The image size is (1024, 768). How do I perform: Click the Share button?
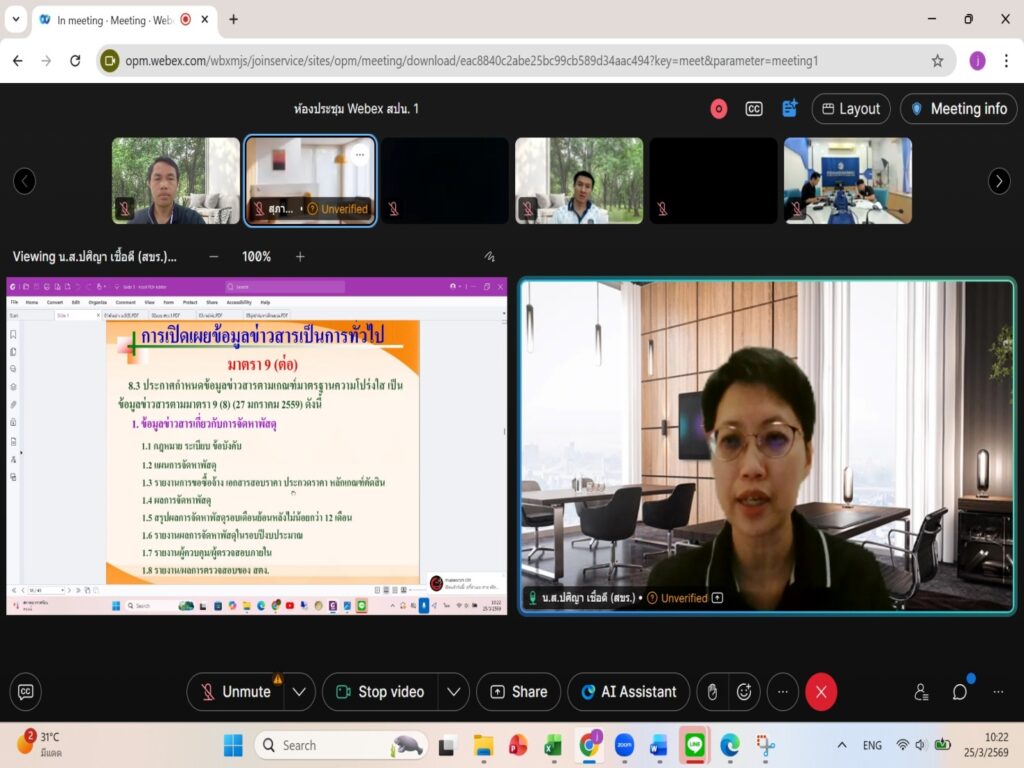519,692
